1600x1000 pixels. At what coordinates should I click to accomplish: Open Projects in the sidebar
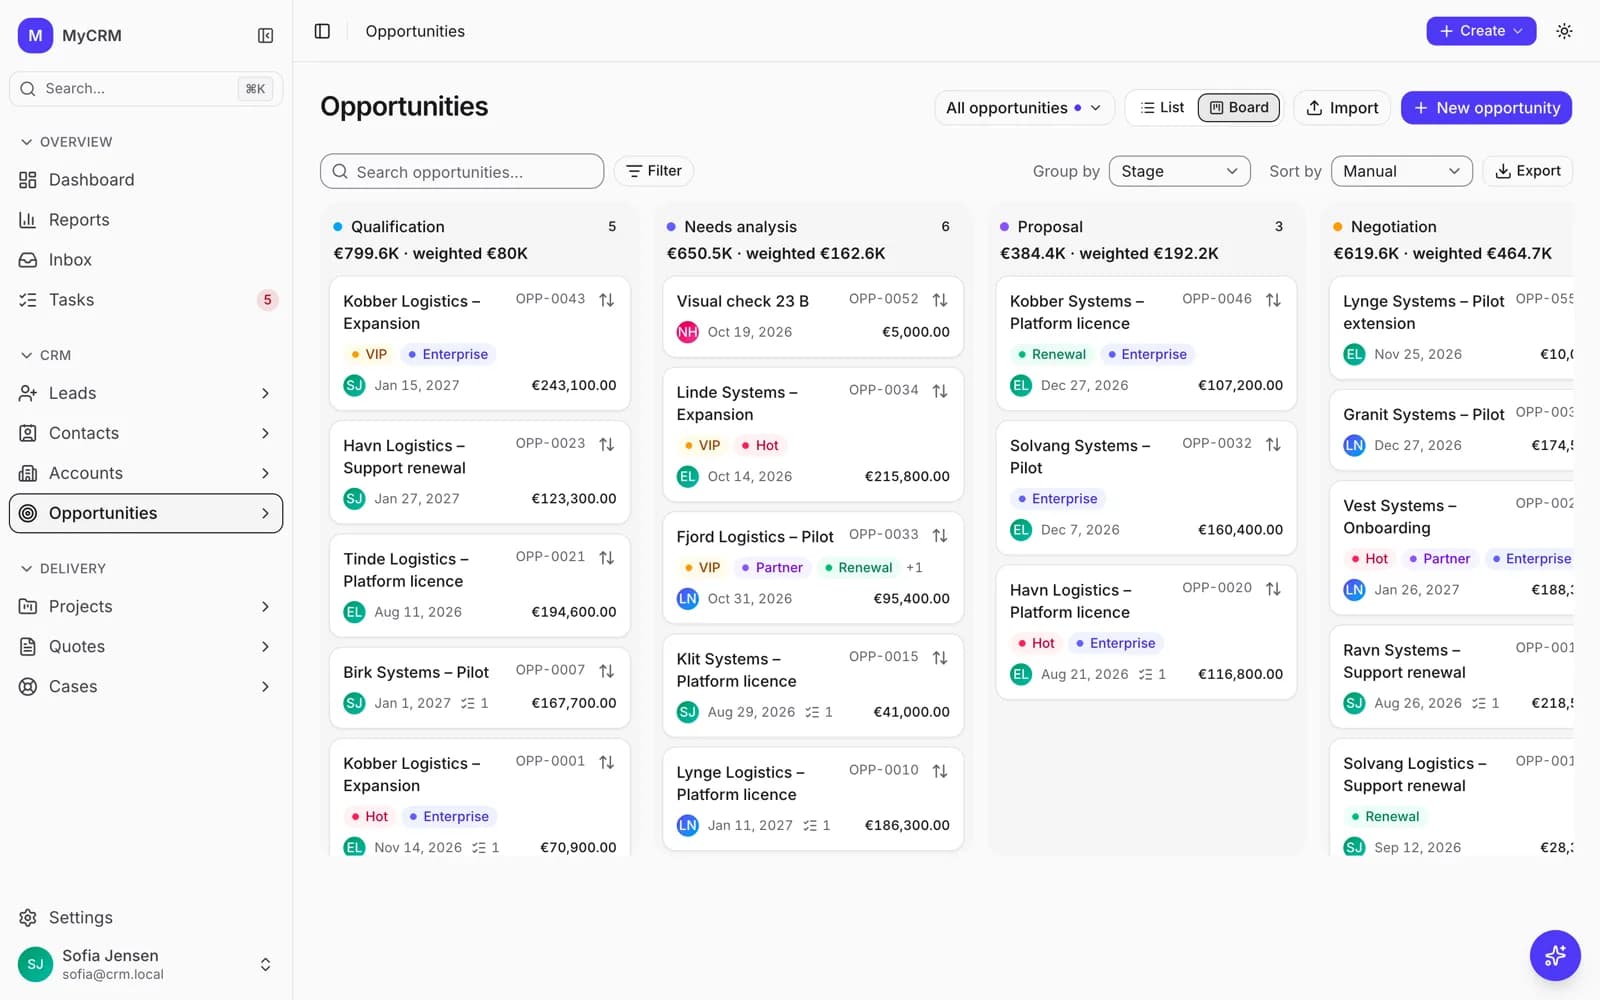[x=146, y=607]
